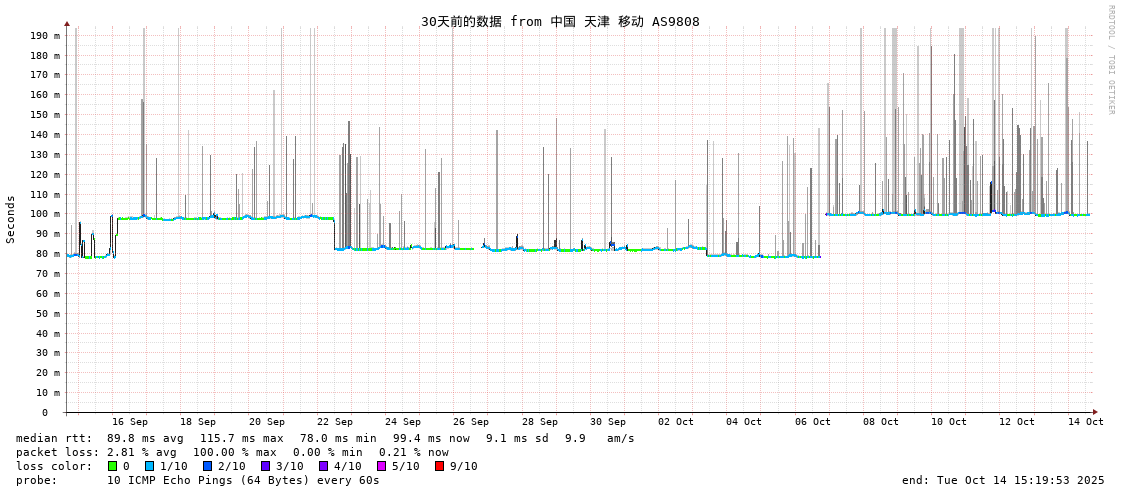Click the purple 4/10 loss swatch

[323, 466]
